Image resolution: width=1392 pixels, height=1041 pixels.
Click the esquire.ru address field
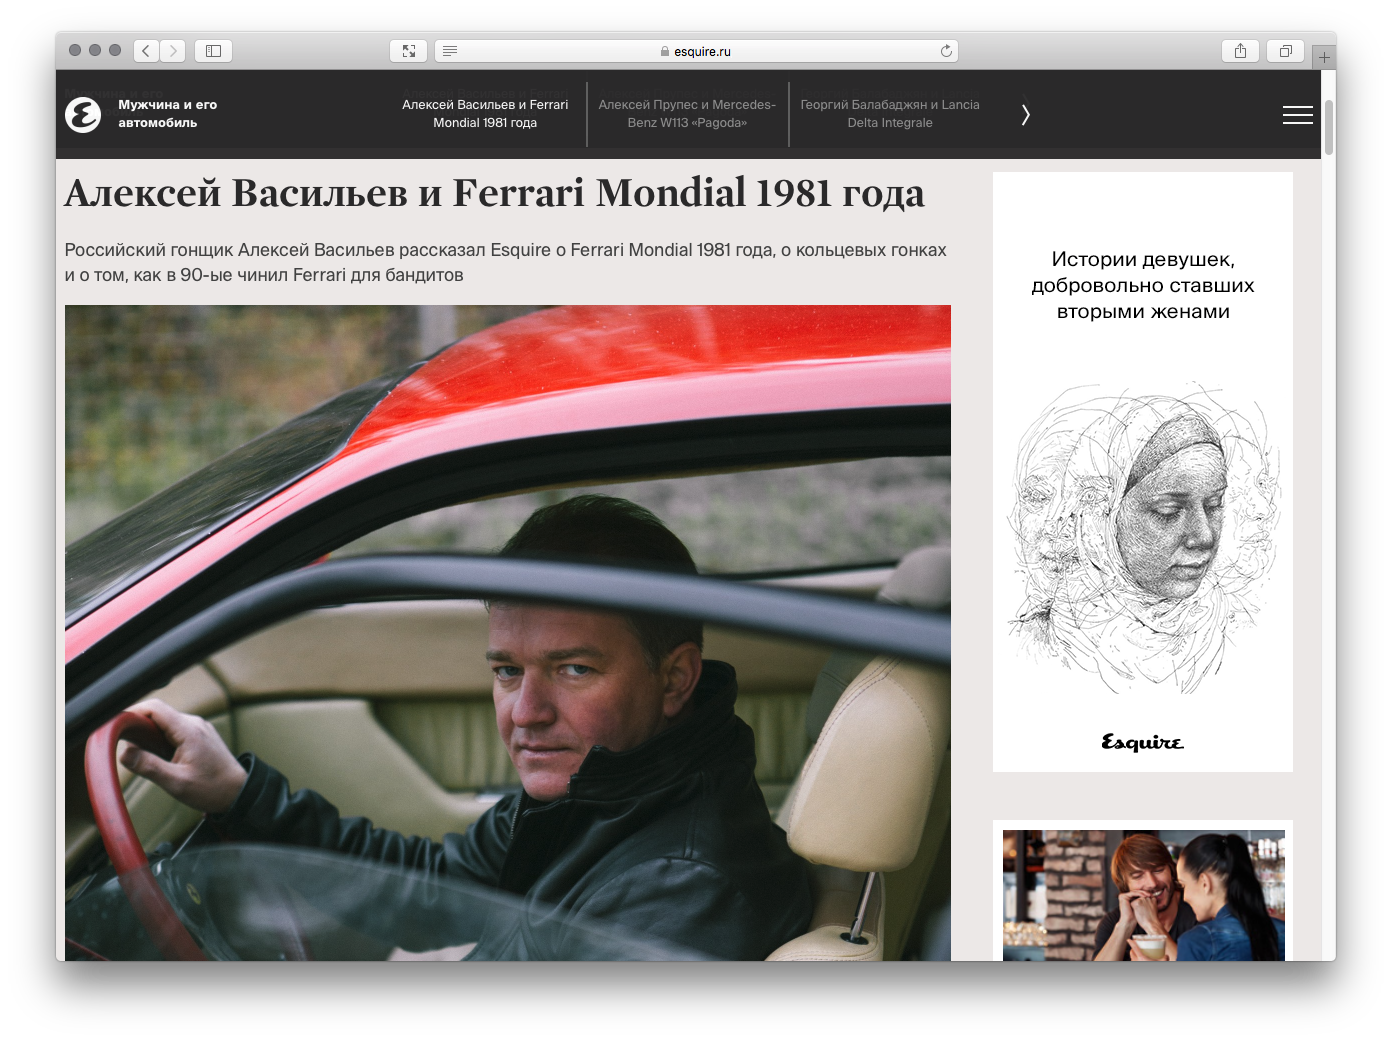point(697,51)
